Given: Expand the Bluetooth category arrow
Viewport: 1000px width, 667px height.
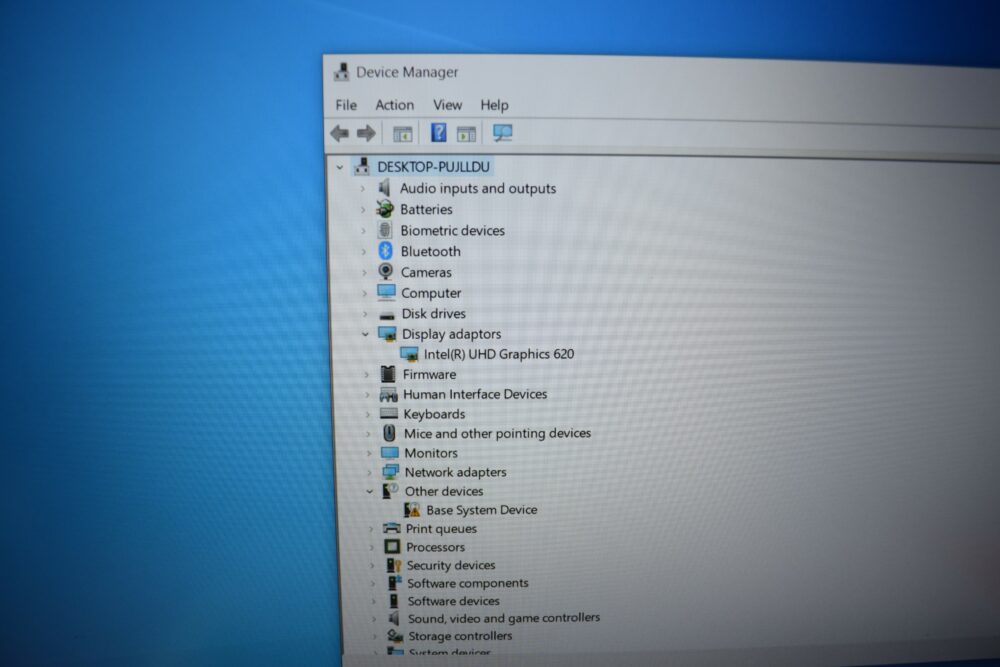Looking at the screenshot, I should coord(364,252).
